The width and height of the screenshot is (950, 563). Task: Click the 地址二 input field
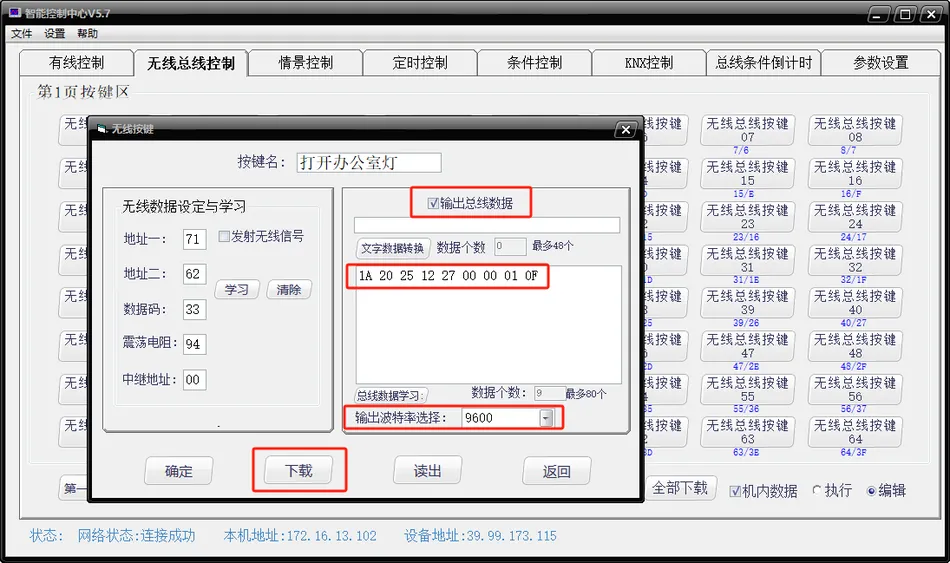[194, 274]
